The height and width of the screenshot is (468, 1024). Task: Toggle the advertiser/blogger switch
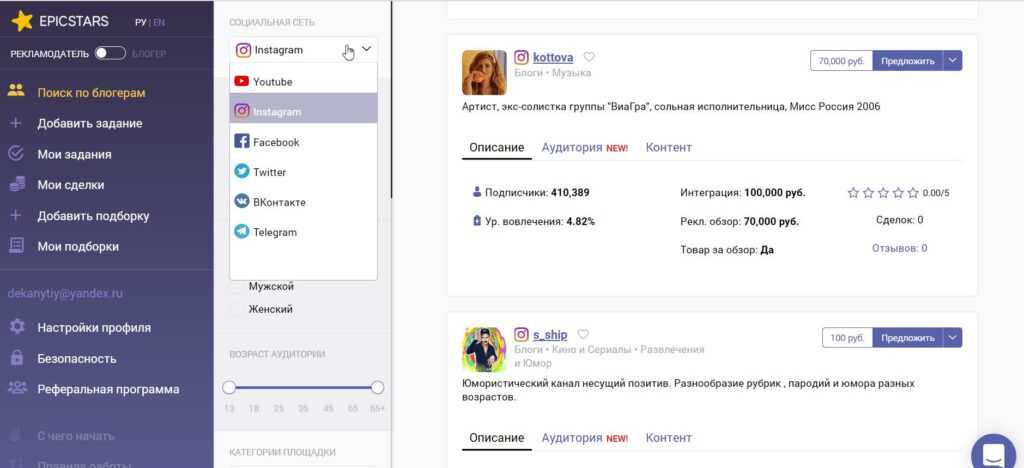click(x=110, y=53)
